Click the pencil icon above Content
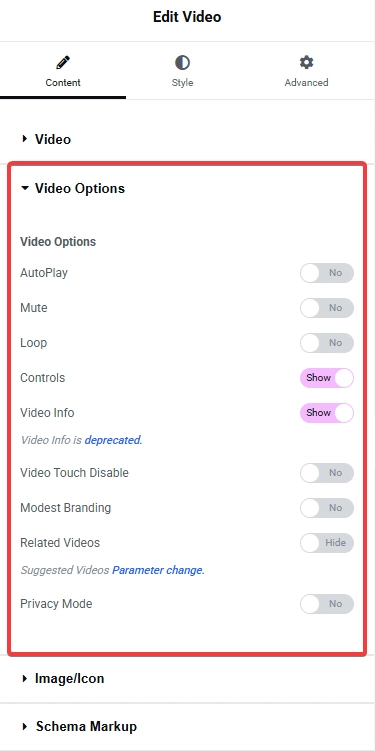Screen dimensions: 375x751 63,62
